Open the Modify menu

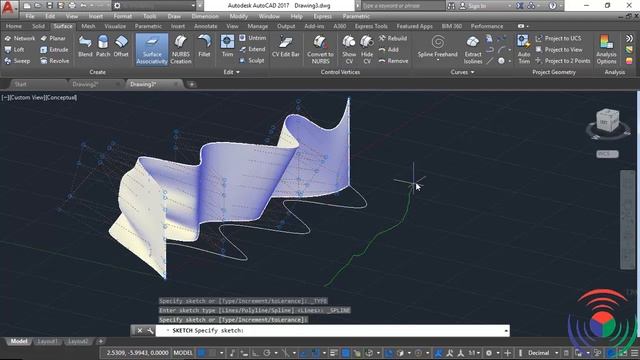tap(238, 16)
